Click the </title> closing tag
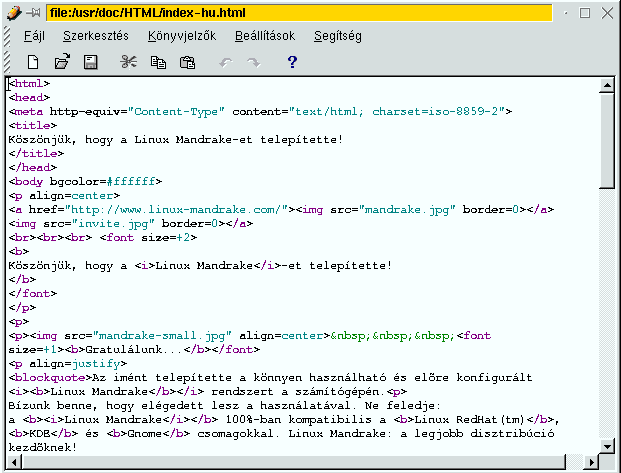Screen dimensions: 621x473 point(36,153)
